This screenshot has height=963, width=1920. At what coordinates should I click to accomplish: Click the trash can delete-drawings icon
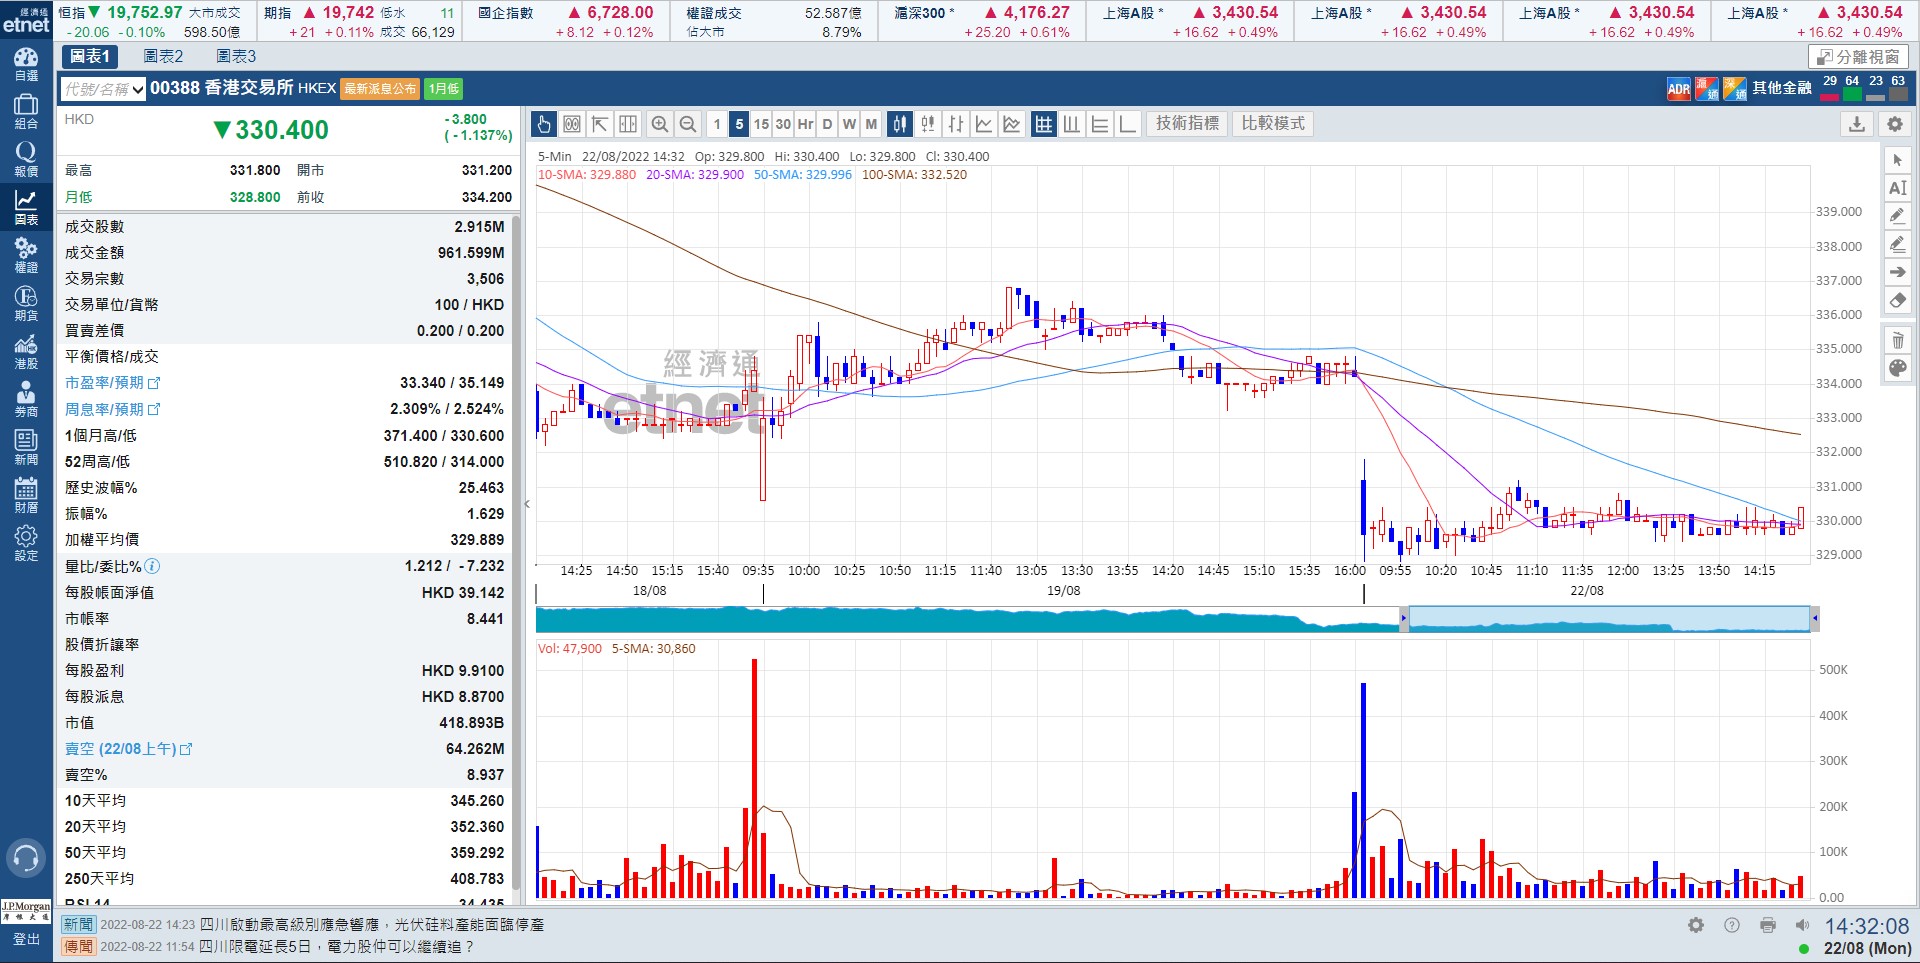[1897, 341]
